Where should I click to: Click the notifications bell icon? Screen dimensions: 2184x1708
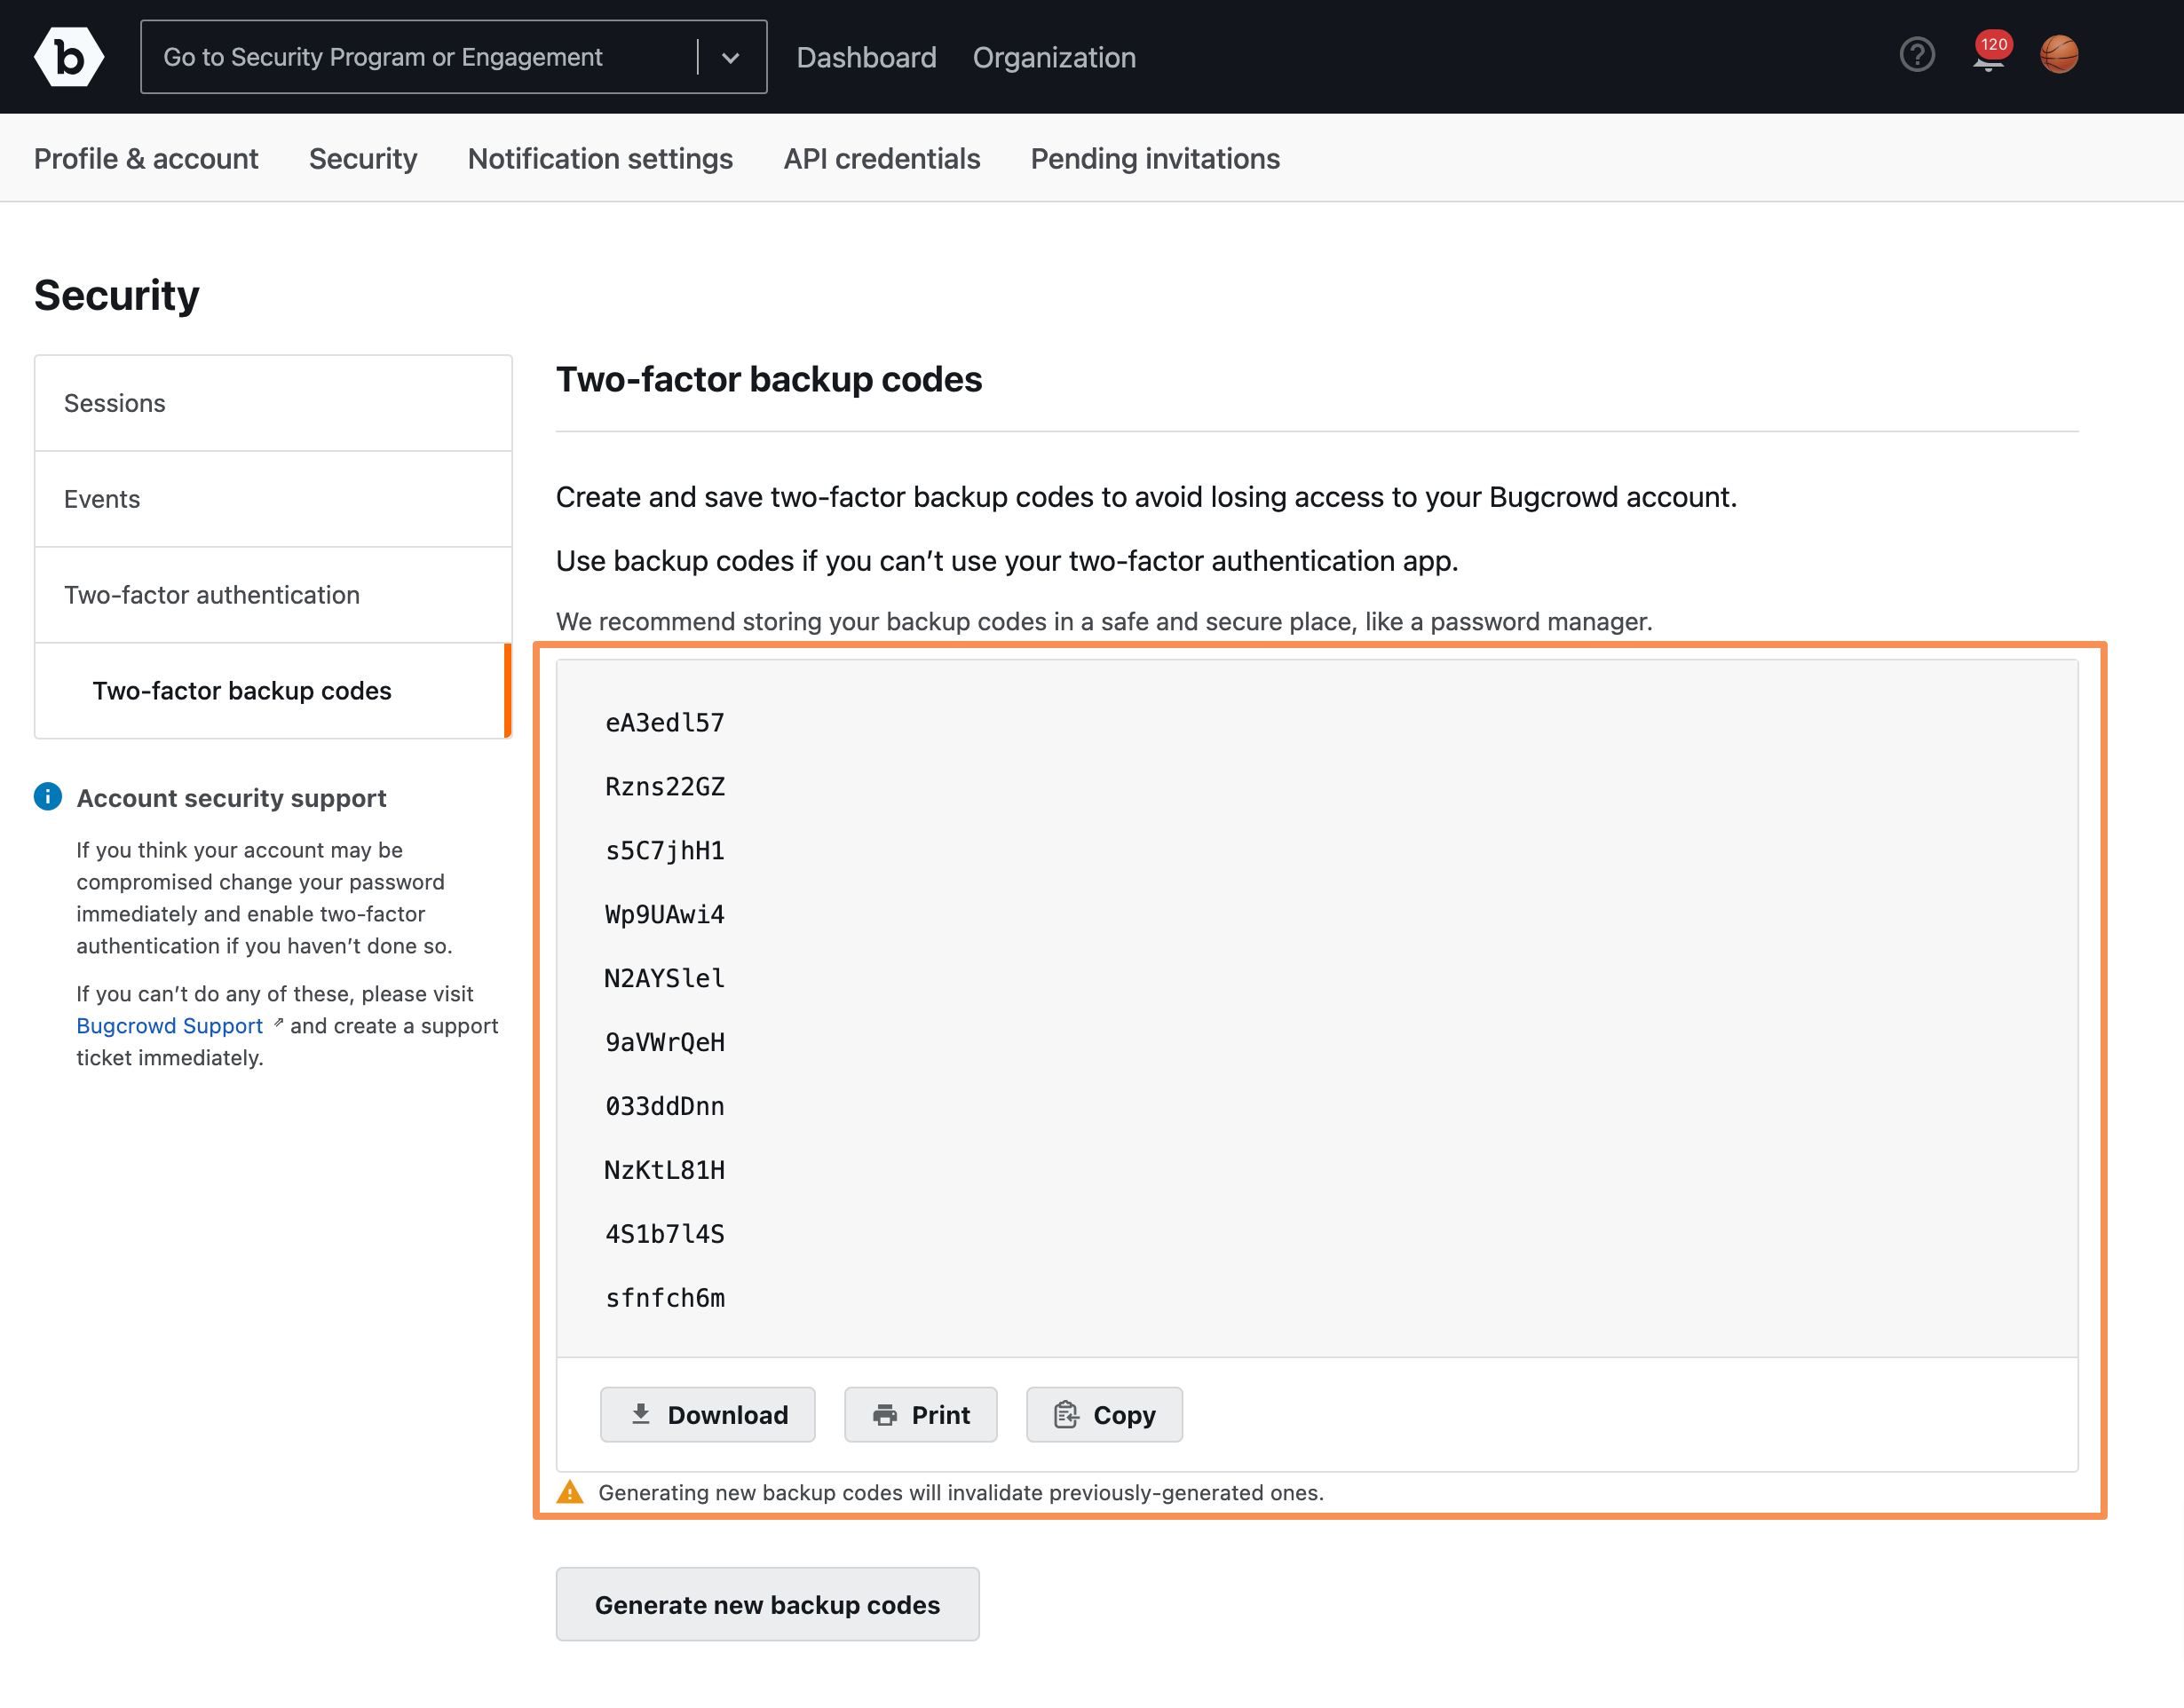1987,57
